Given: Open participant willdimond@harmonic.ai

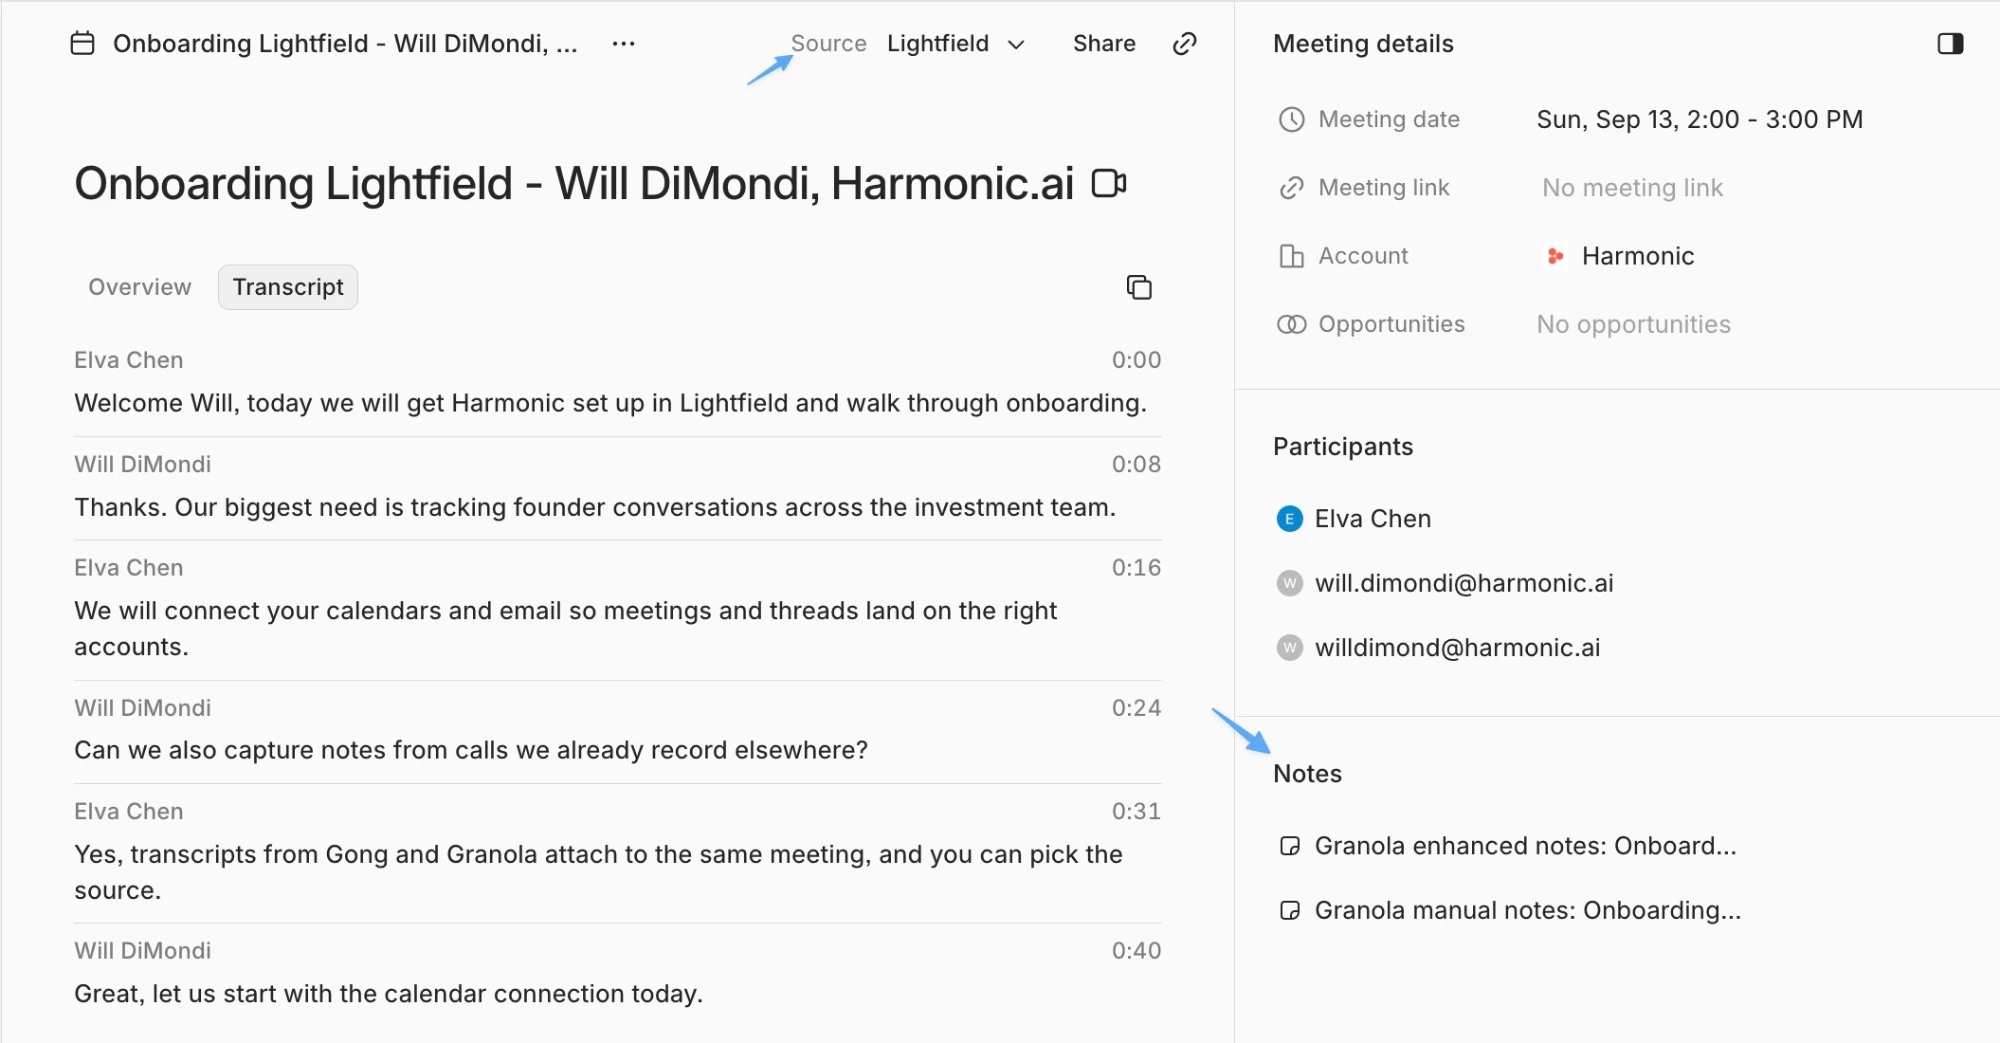Looking at the screenshot, I should (1457, 648).
